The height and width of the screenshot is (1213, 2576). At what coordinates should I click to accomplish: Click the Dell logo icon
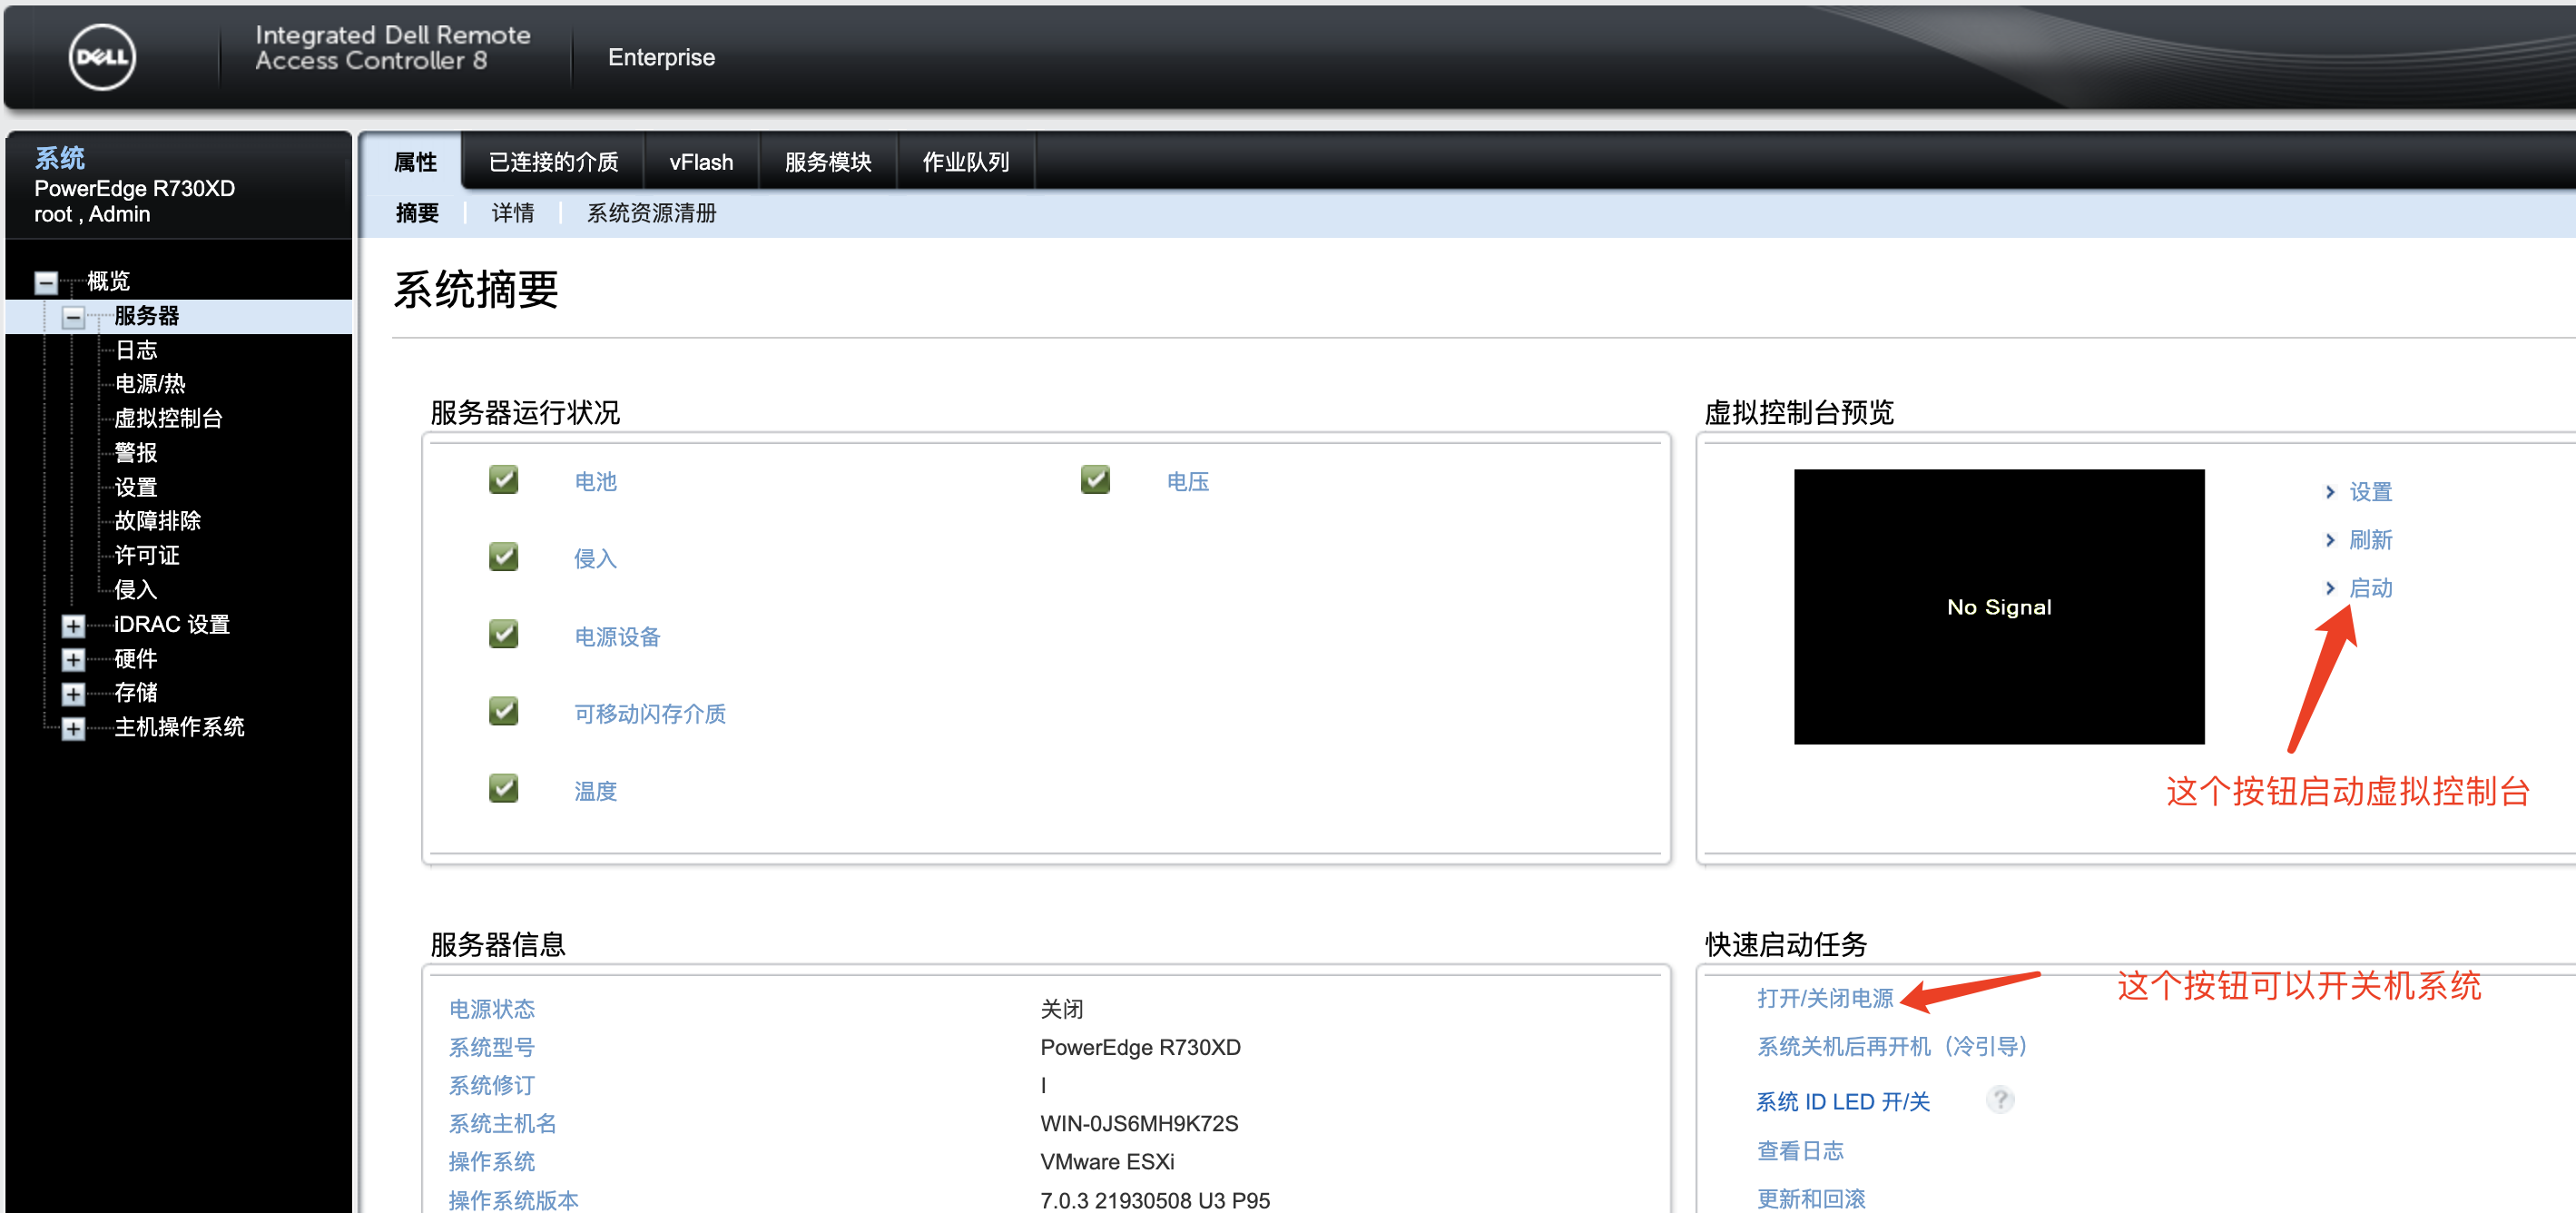coord(102,57)
